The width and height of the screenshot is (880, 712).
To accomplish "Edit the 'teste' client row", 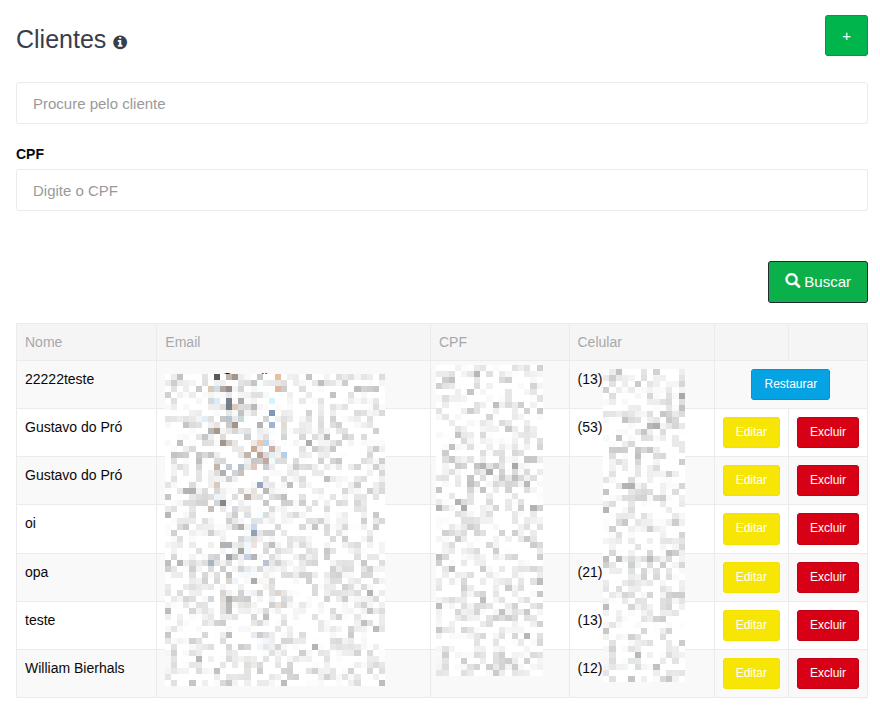I will tap(751, 625).
